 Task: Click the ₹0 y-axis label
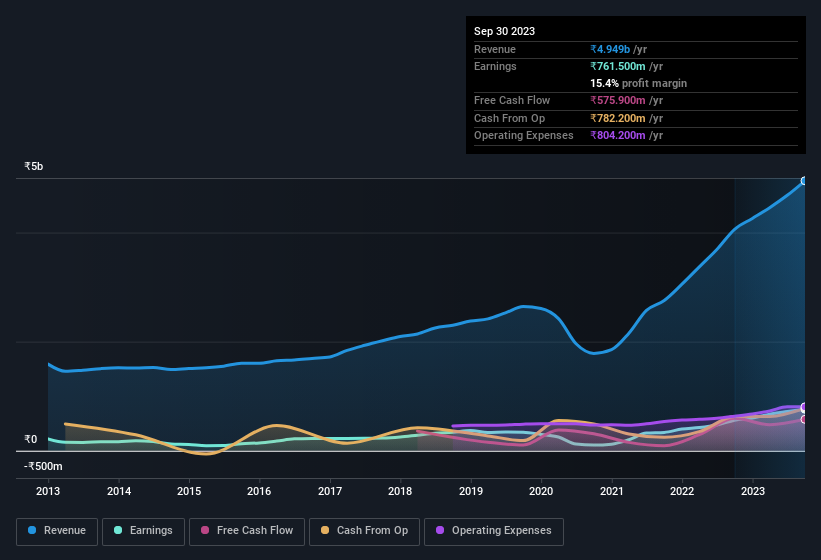[x=30, y=439]
